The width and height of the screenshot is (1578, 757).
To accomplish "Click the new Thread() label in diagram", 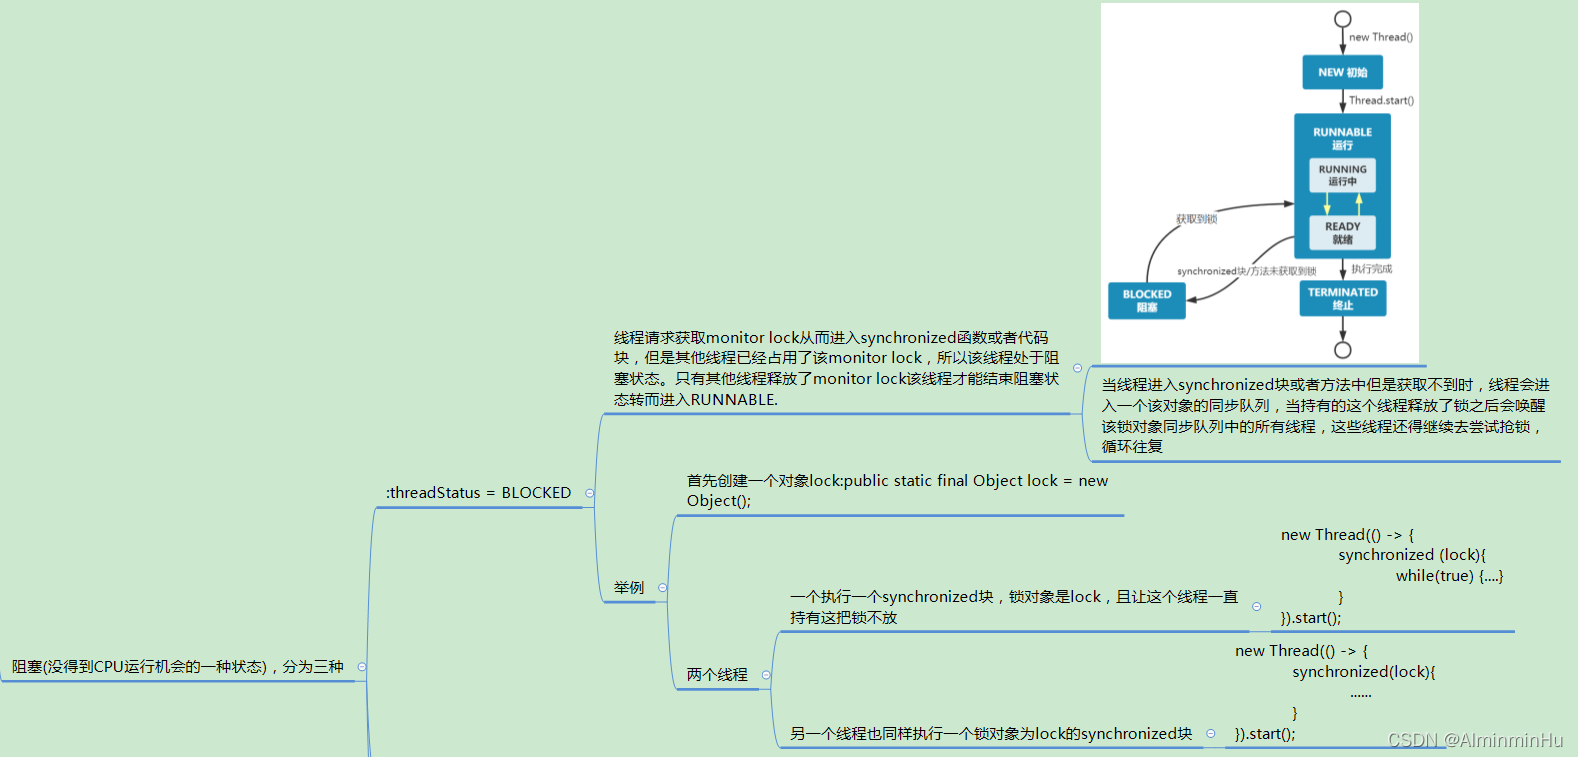I will tap(1381, 37).
